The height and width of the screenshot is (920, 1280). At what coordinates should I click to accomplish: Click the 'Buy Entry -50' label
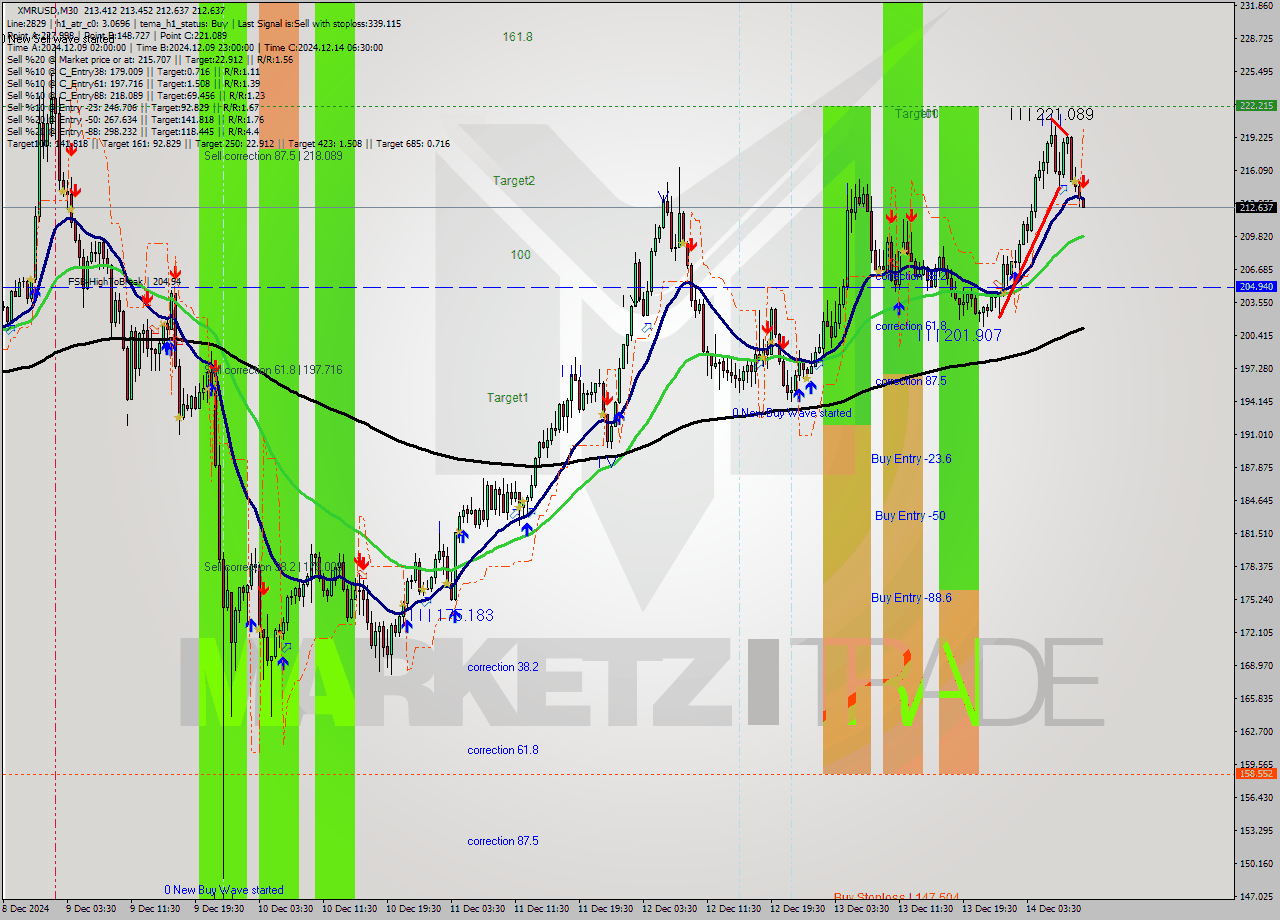pyautogui.click(x=910, y=516)
